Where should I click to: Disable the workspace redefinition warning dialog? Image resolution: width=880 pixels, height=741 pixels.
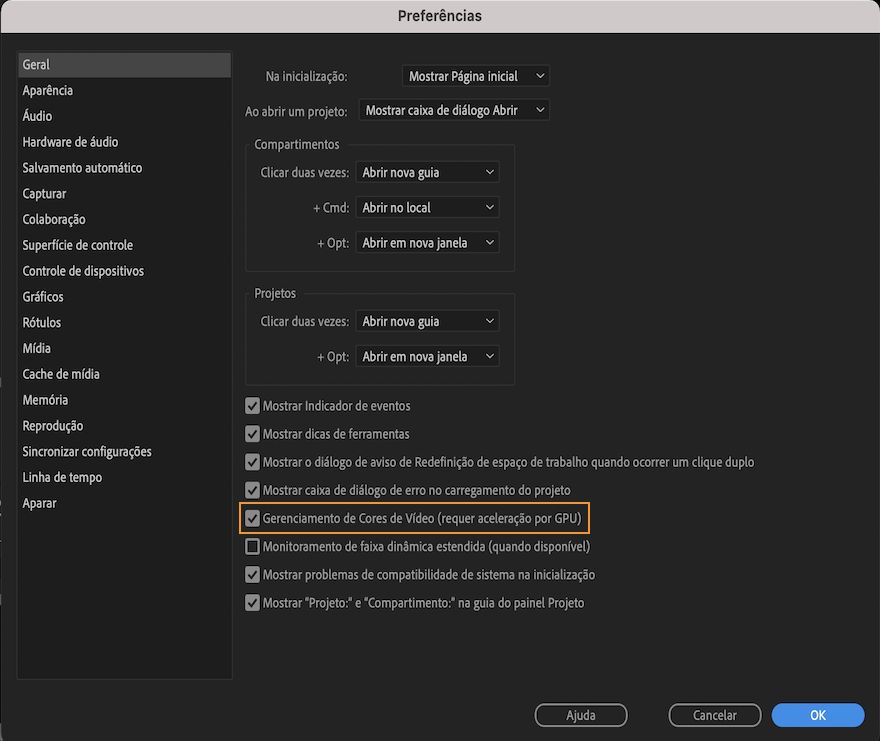coord(252,462)
